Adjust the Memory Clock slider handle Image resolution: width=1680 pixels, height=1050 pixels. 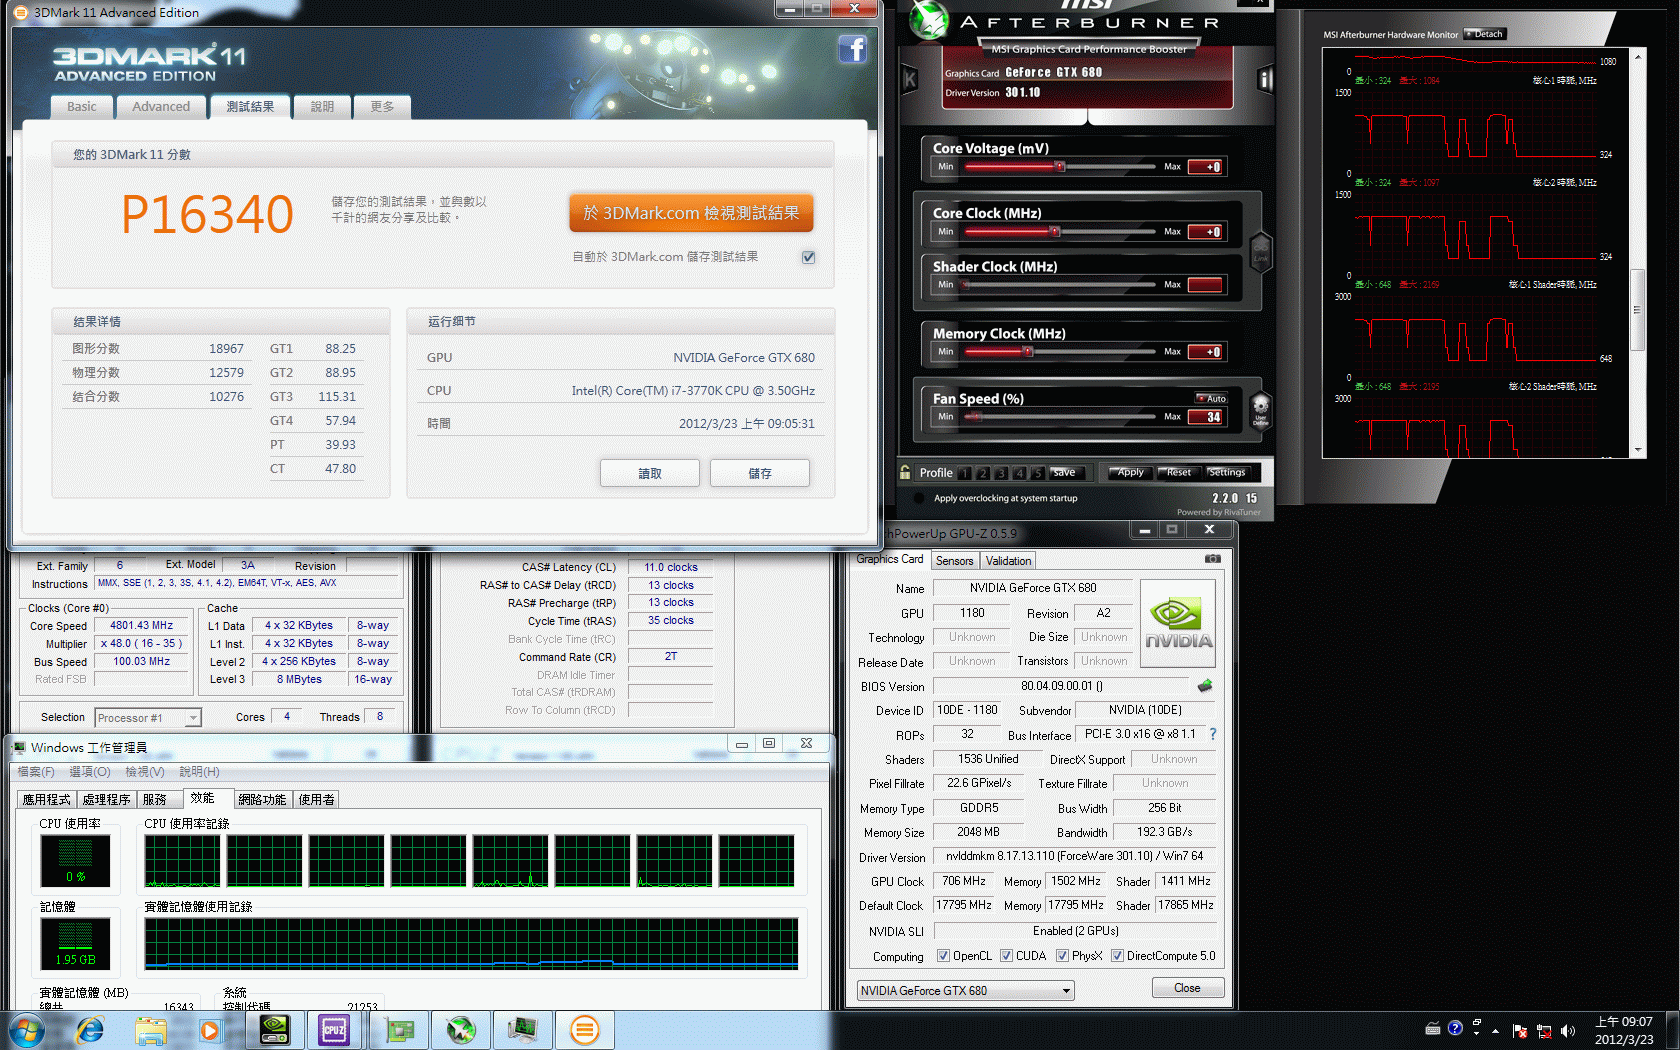click(1027, 352)
